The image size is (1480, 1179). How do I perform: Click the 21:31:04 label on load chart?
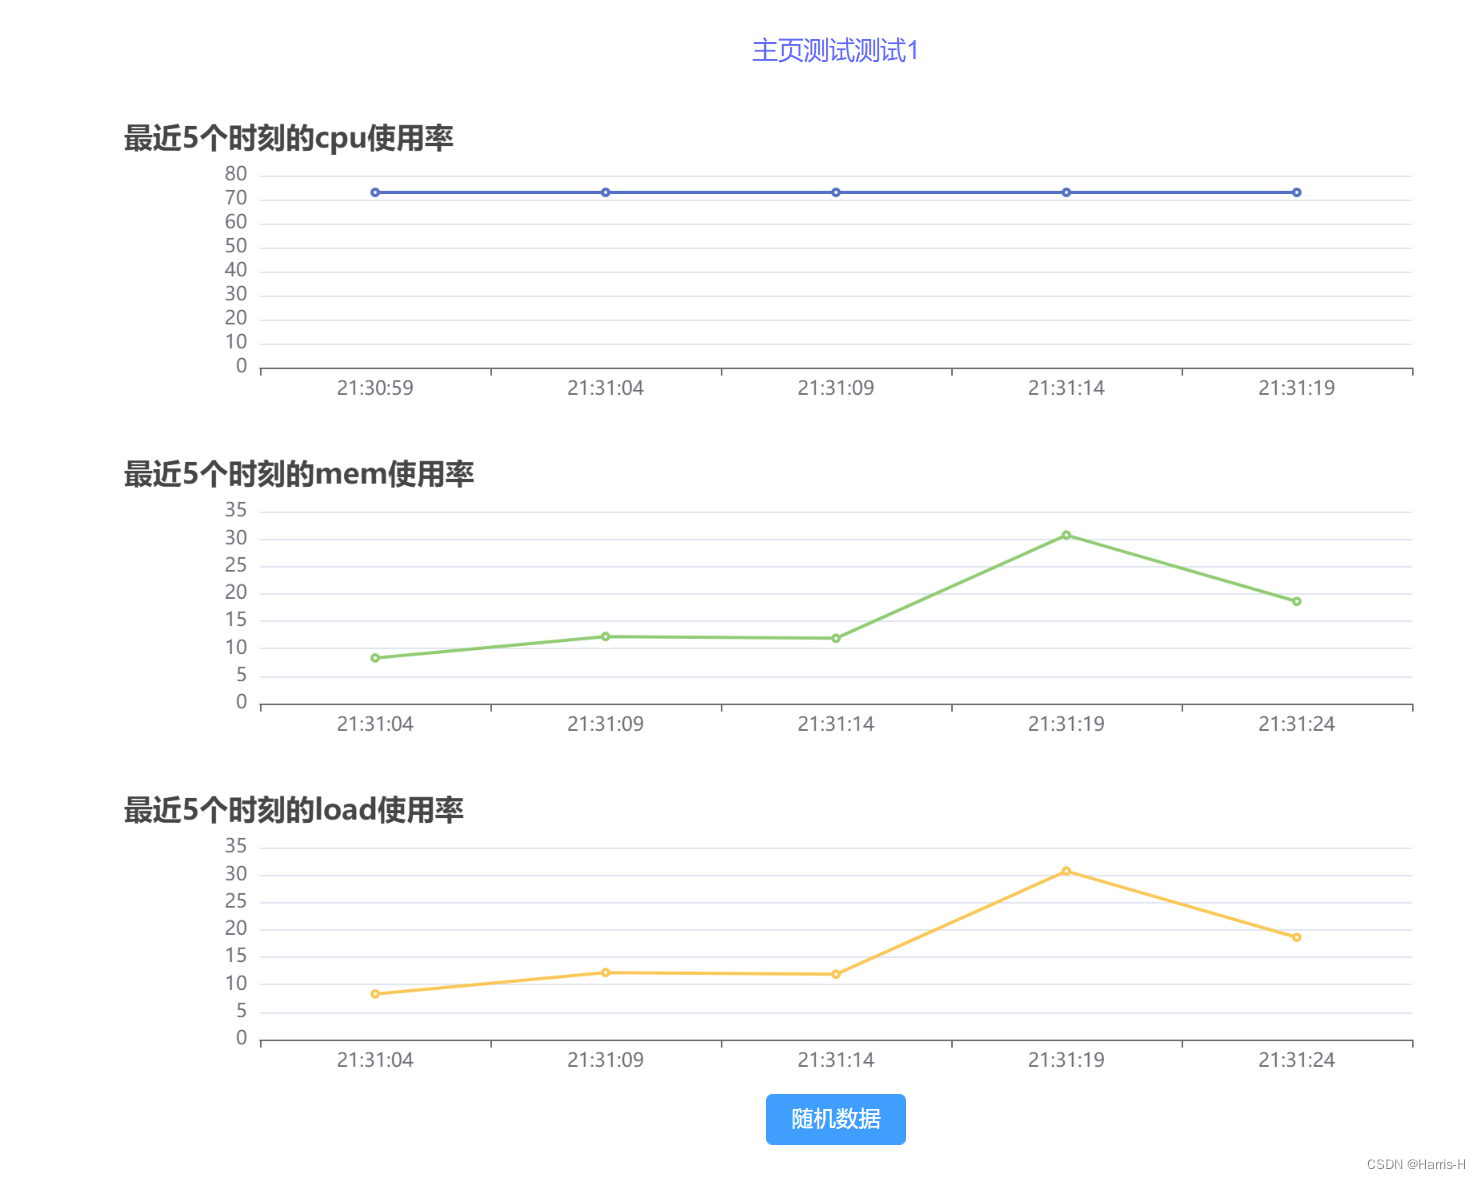tap(376, 1059)
